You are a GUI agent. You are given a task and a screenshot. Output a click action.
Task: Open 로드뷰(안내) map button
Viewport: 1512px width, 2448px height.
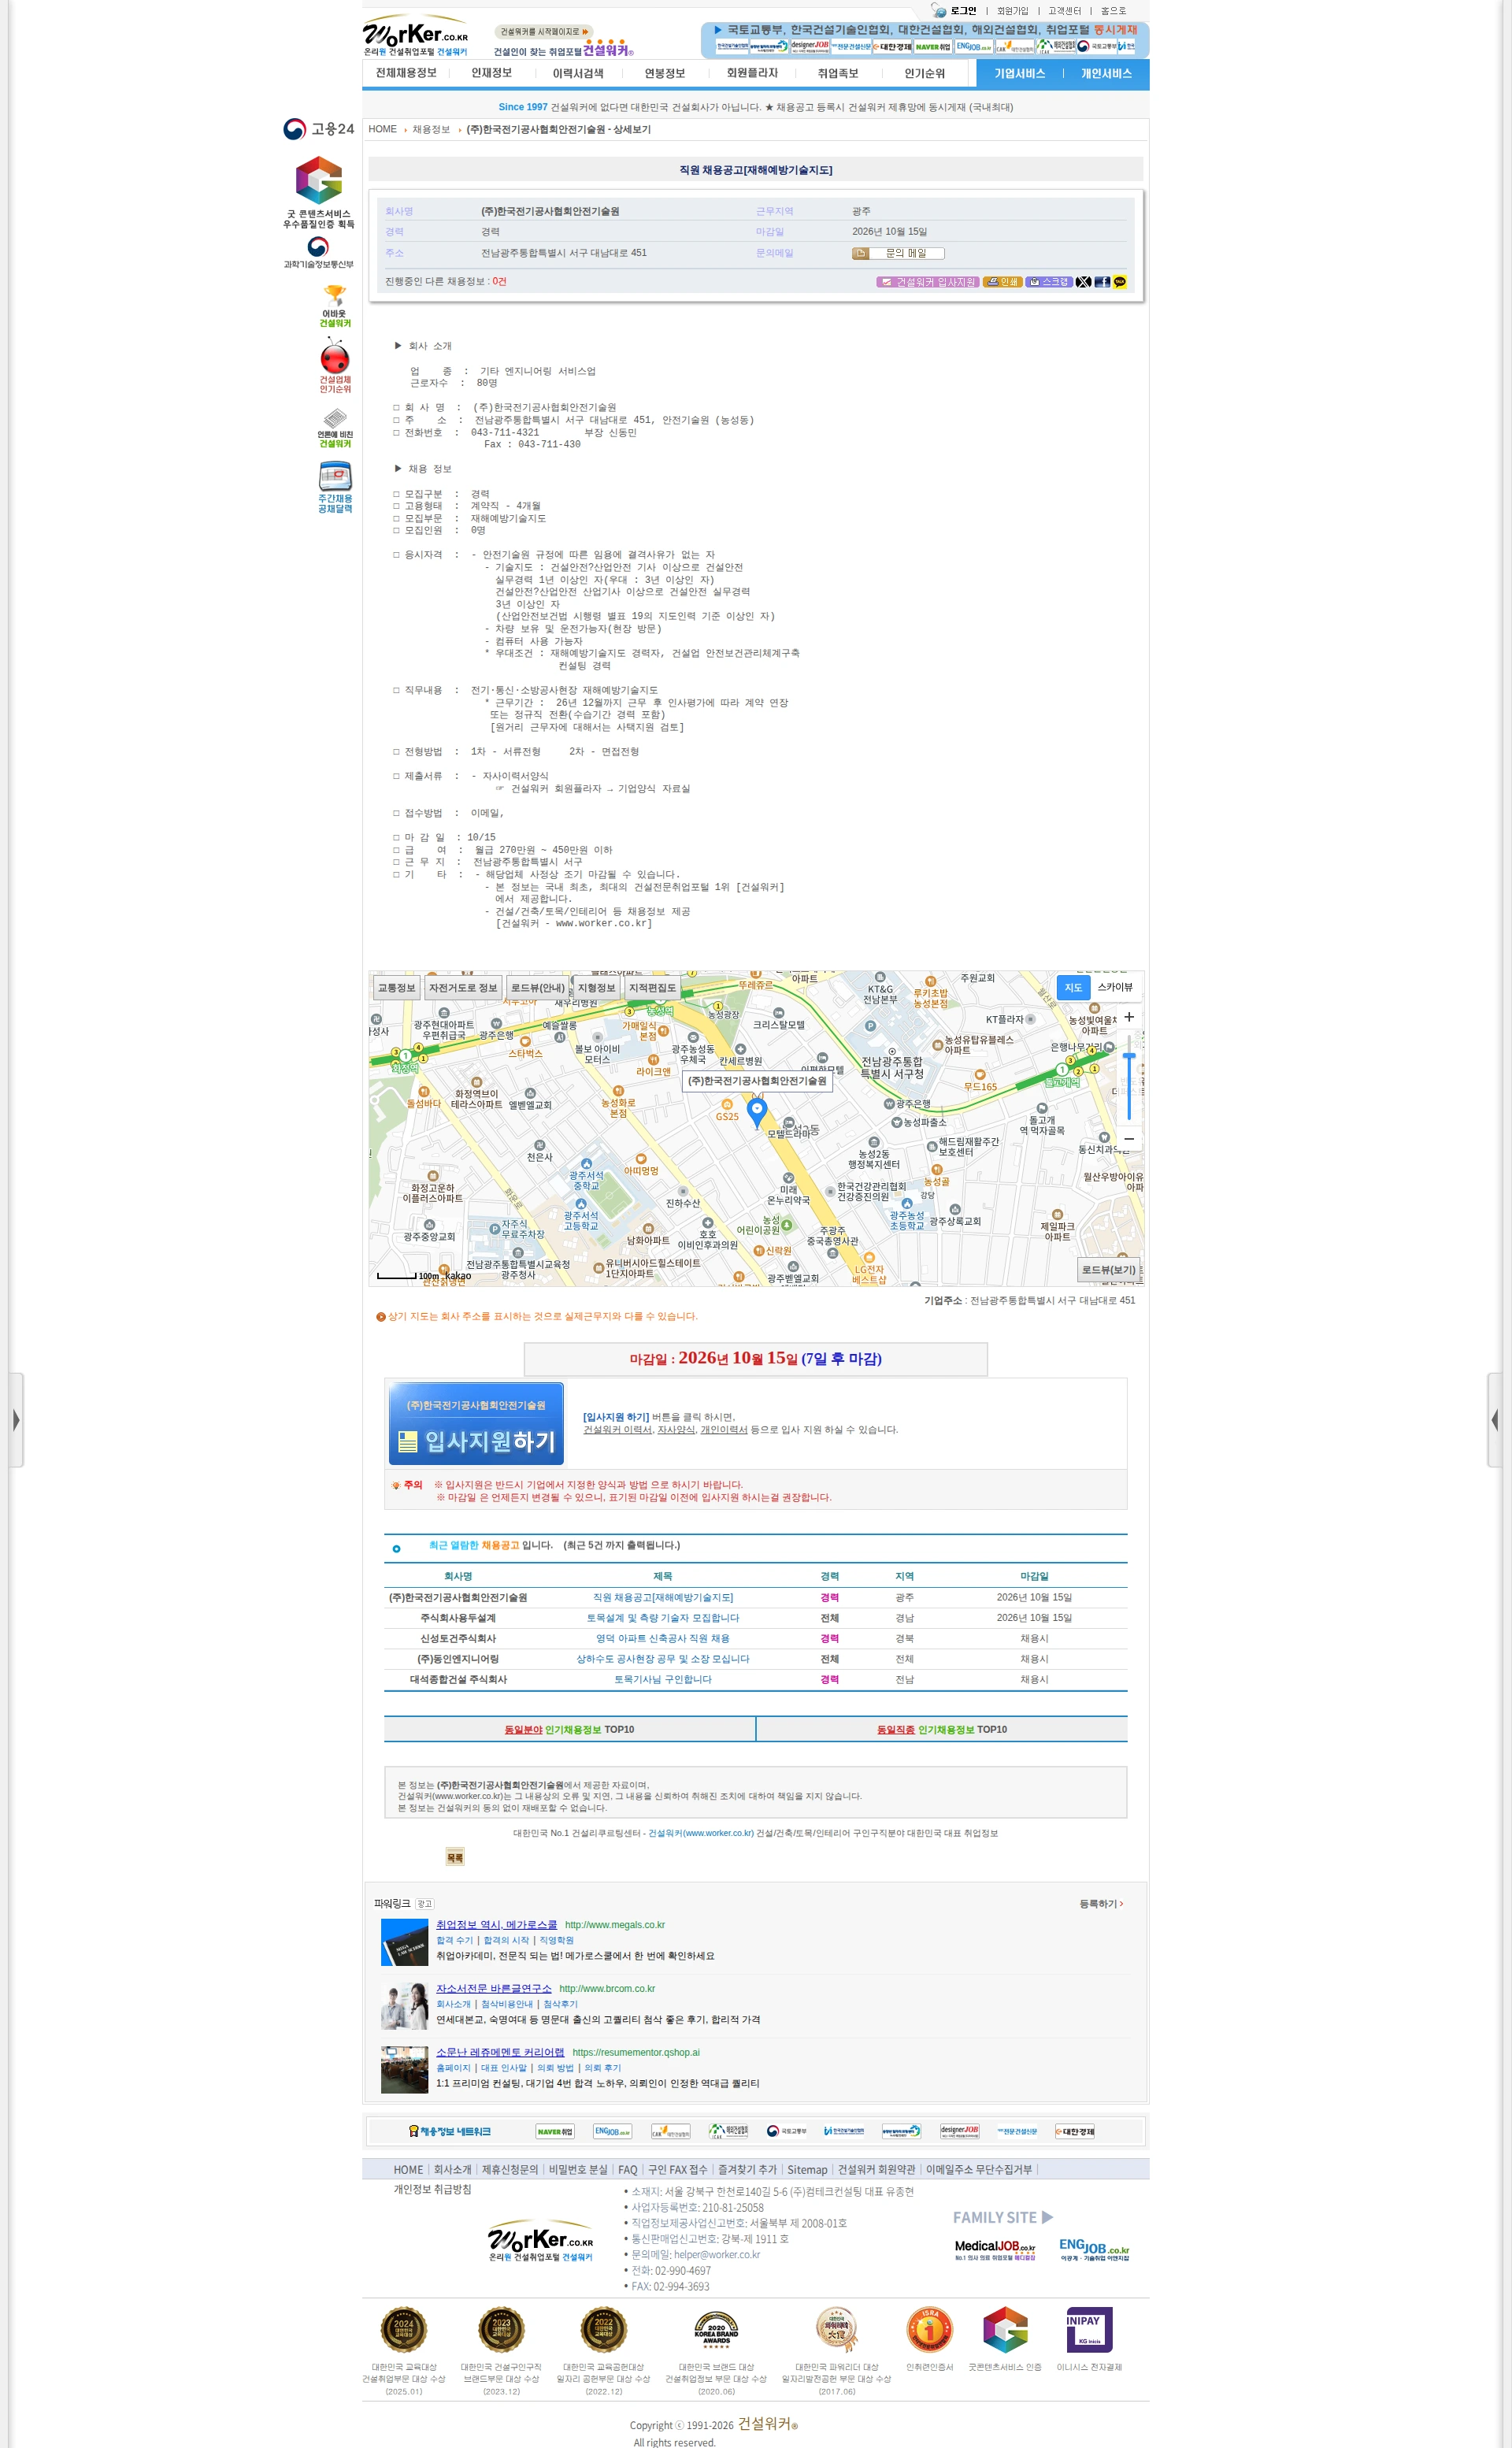click(538, 987)
